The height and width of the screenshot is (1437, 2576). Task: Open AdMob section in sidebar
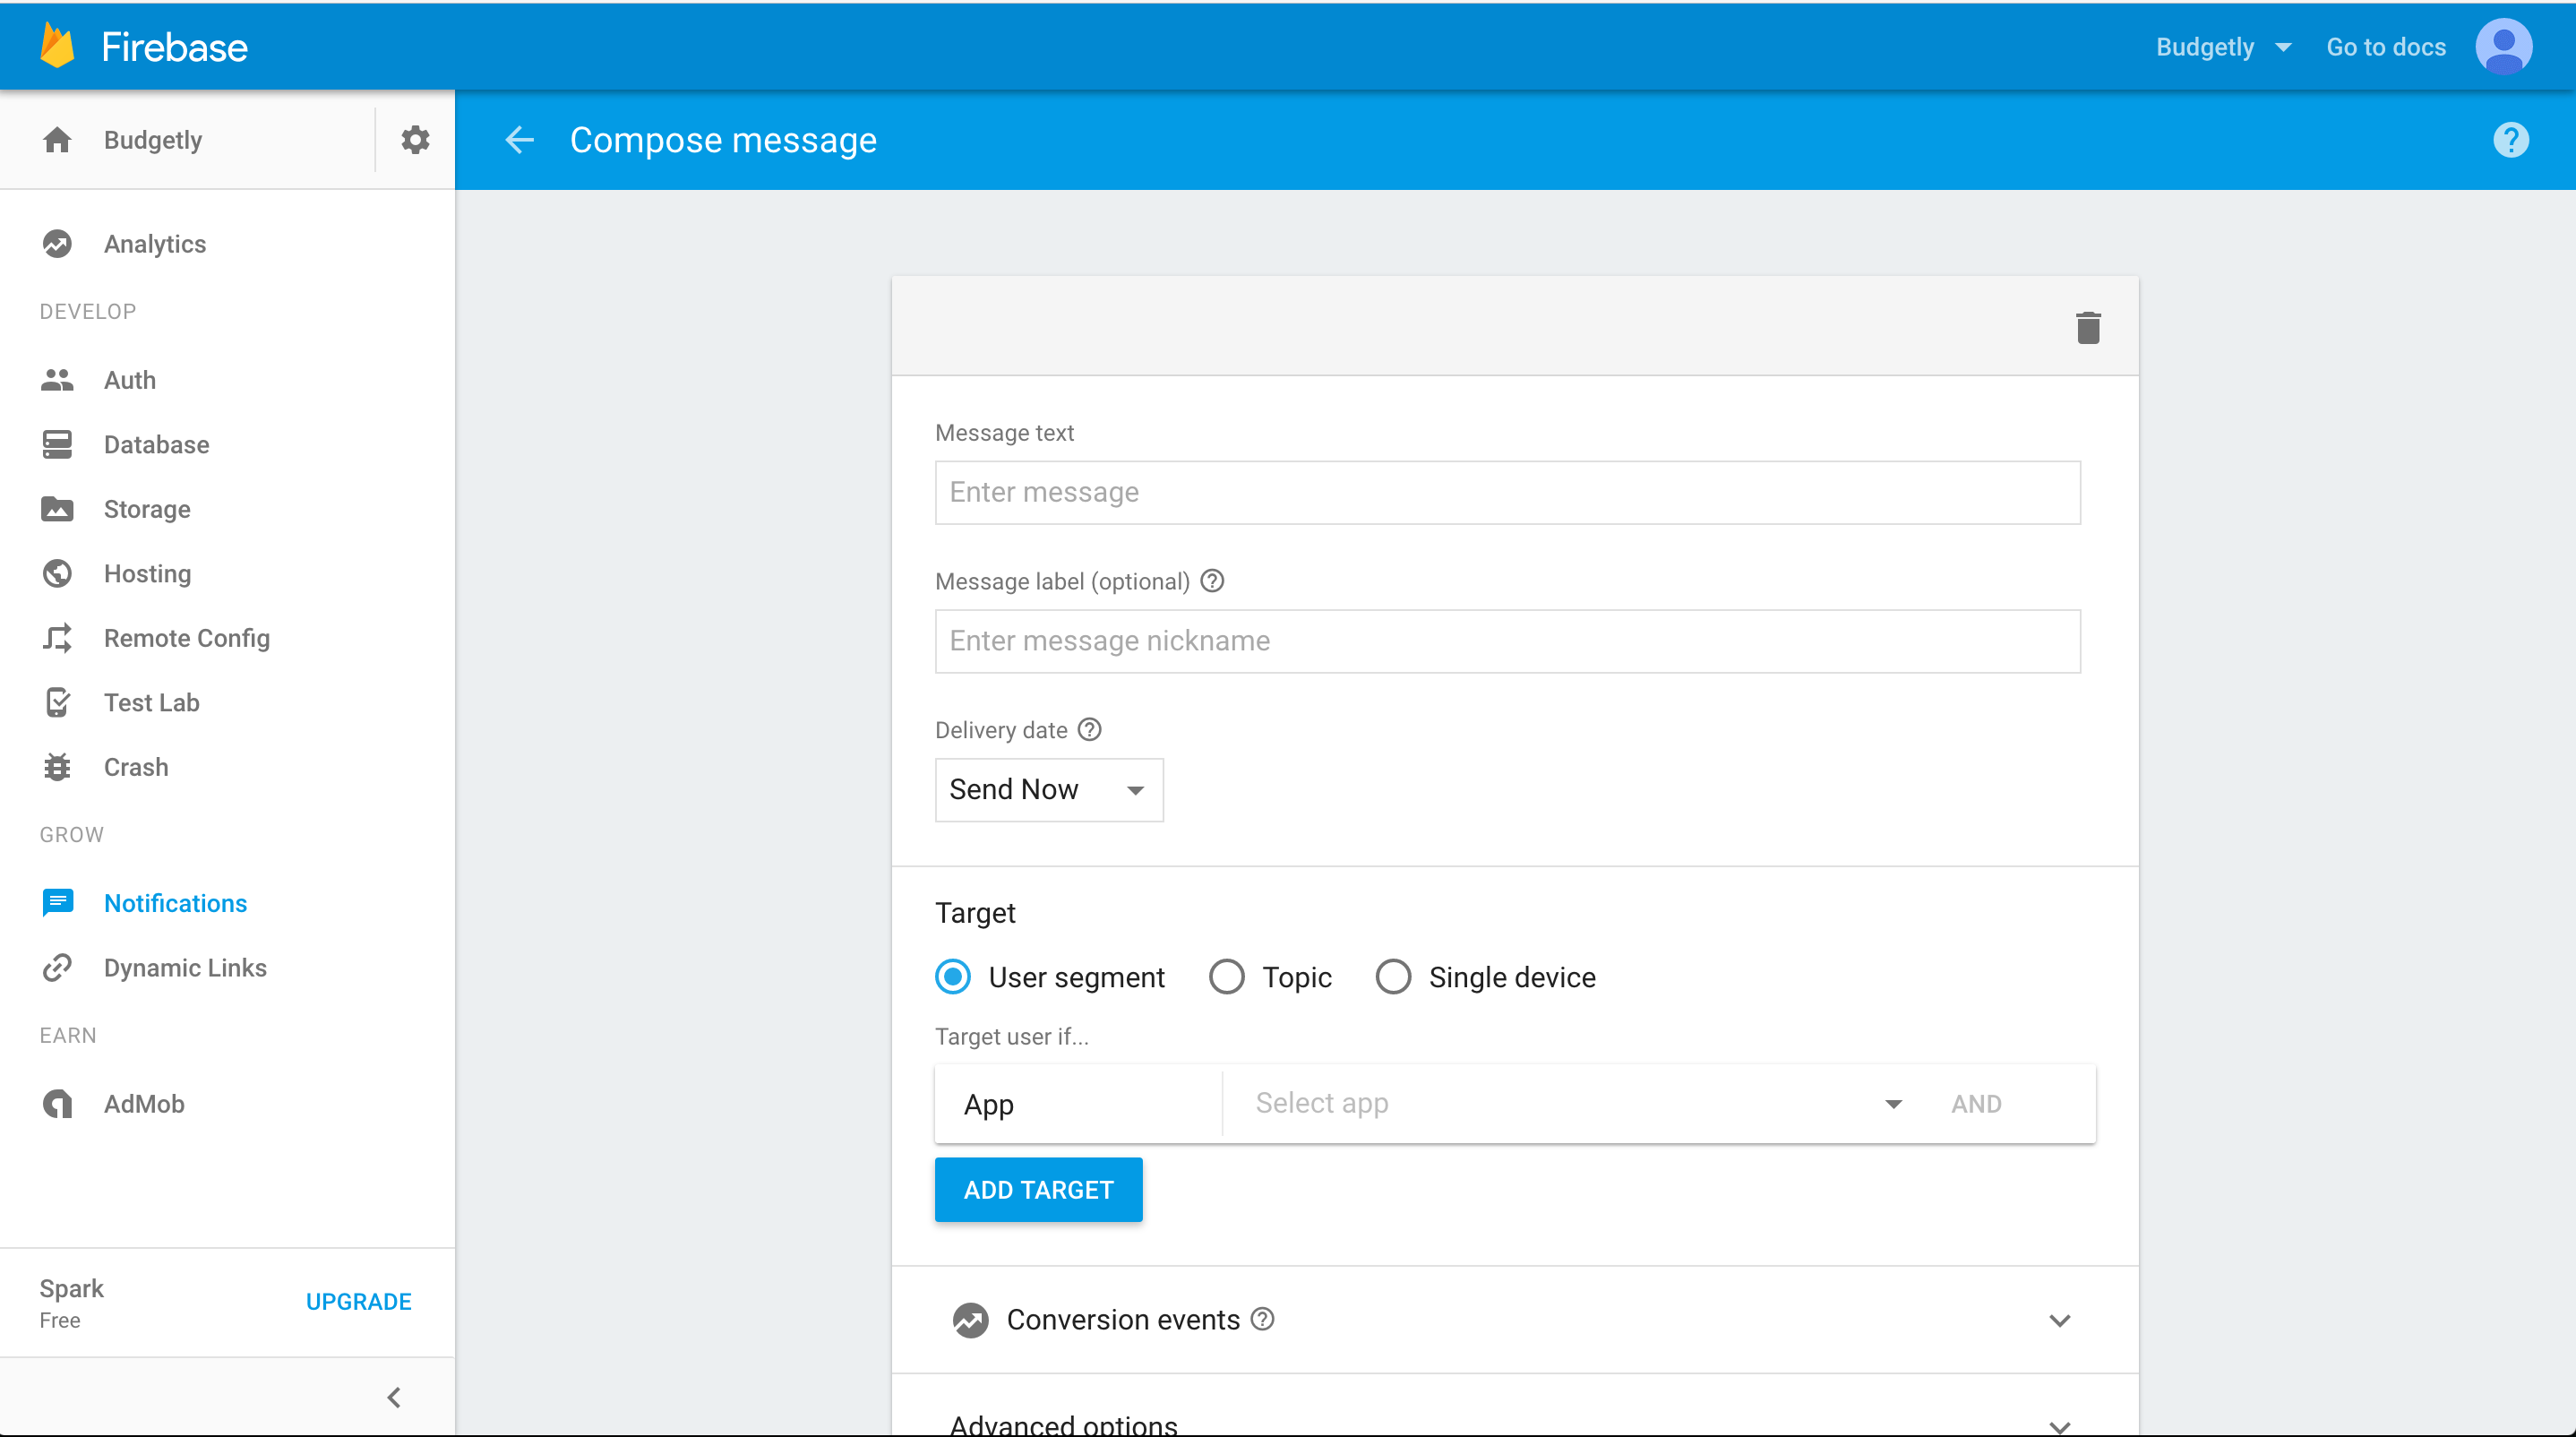pyautogui.click(x=143, y=1103)
